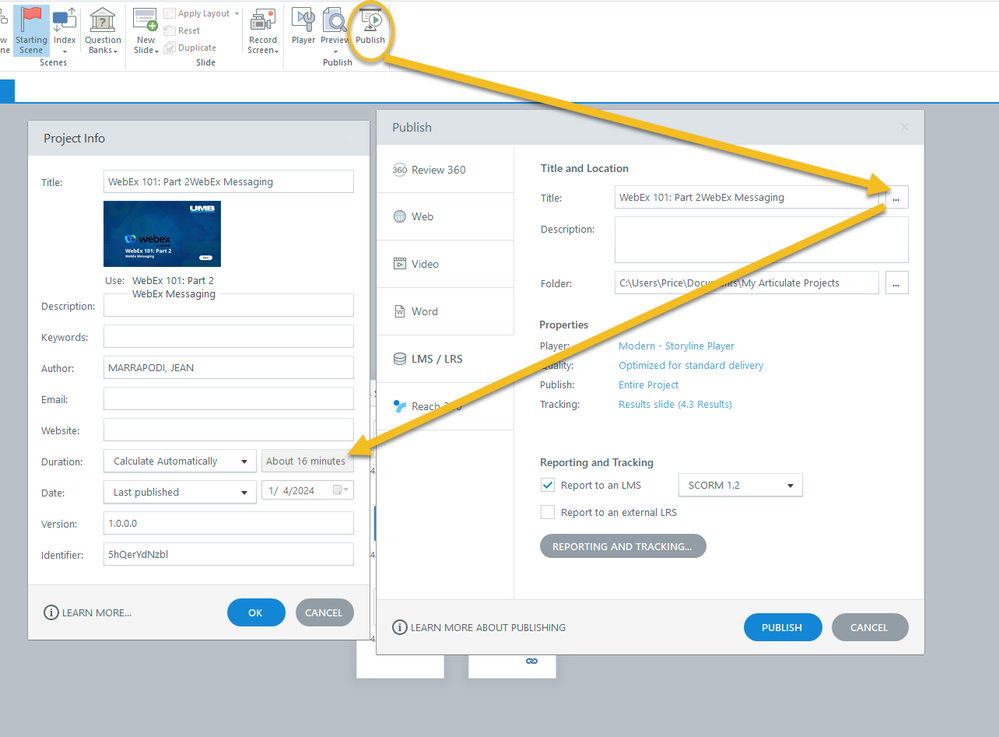Click Reset in the Slide group

click(182, 31)
